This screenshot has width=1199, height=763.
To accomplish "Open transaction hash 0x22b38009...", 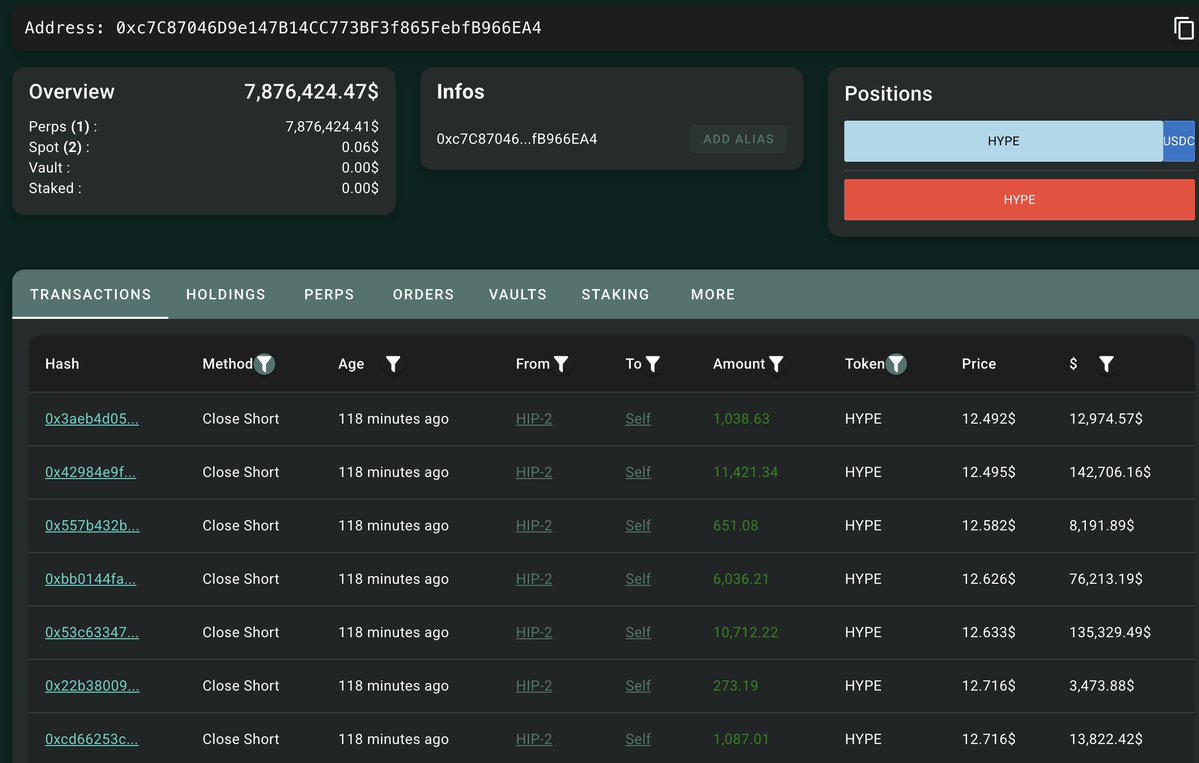I will (x=92, y=687).
